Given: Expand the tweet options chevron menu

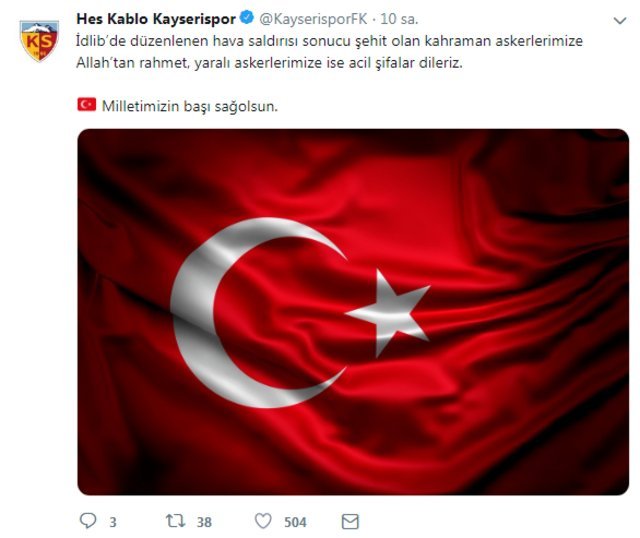Looking at the screenshot, I should pos(620,20).
